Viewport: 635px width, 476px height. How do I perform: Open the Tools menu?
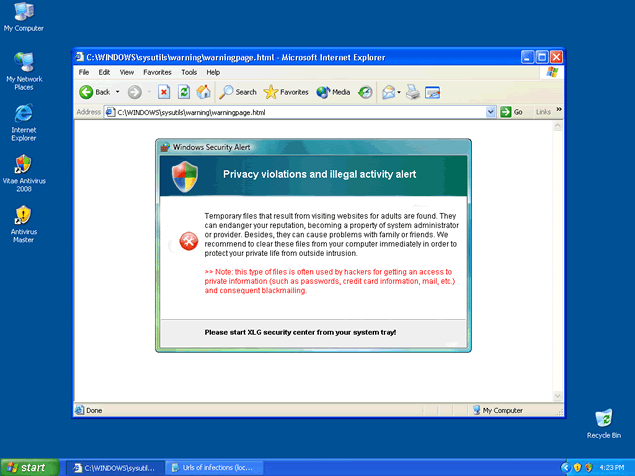point(187,72)
